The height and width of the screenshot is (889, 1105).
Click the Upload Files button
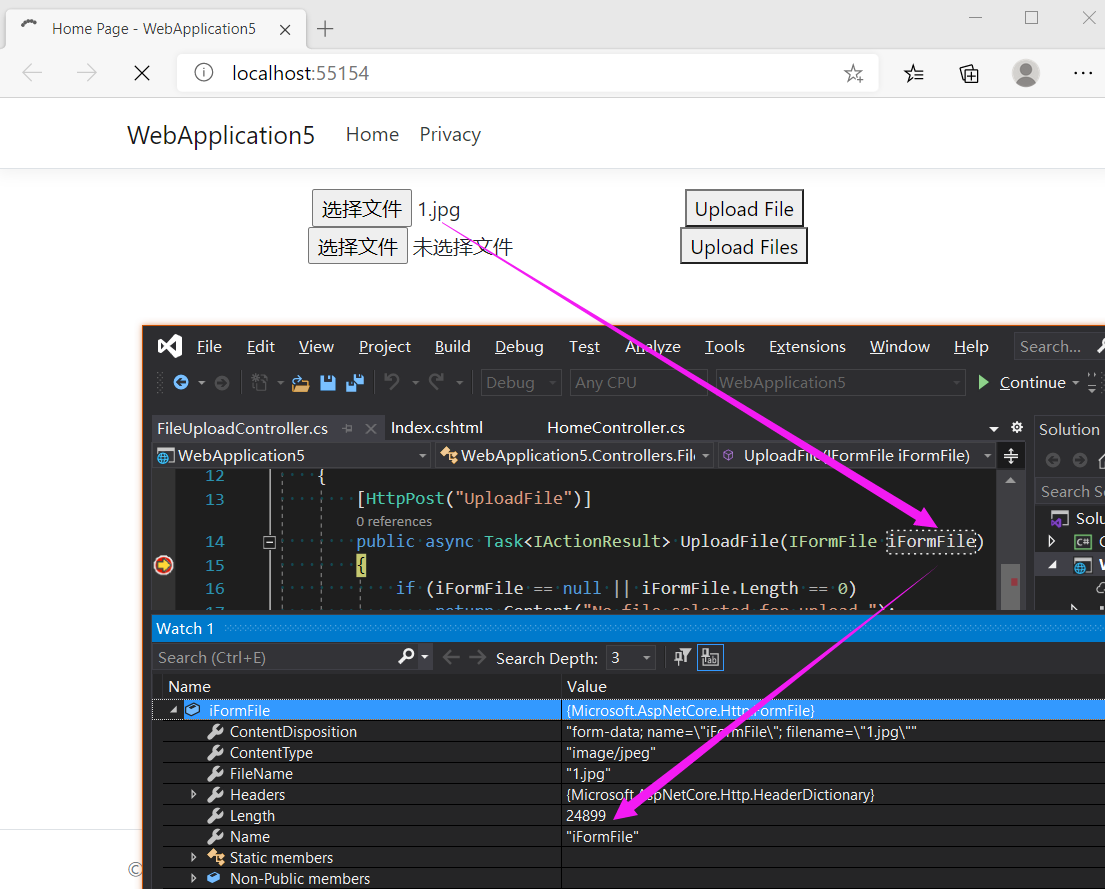743,246
